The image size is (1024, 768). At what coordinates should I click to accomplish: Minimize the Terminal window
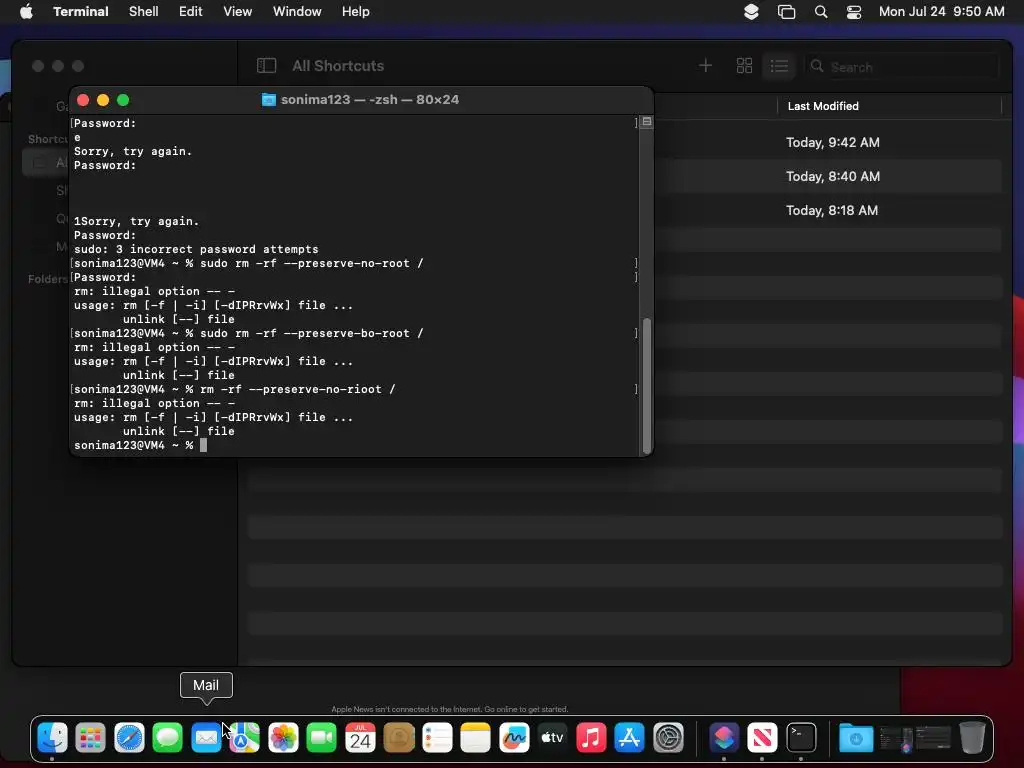coord(103,100)
